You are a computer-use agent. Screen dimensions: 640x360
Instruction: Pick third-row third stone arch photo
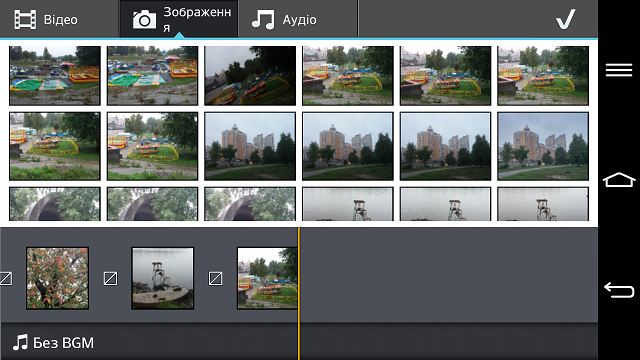coord(250,204)
